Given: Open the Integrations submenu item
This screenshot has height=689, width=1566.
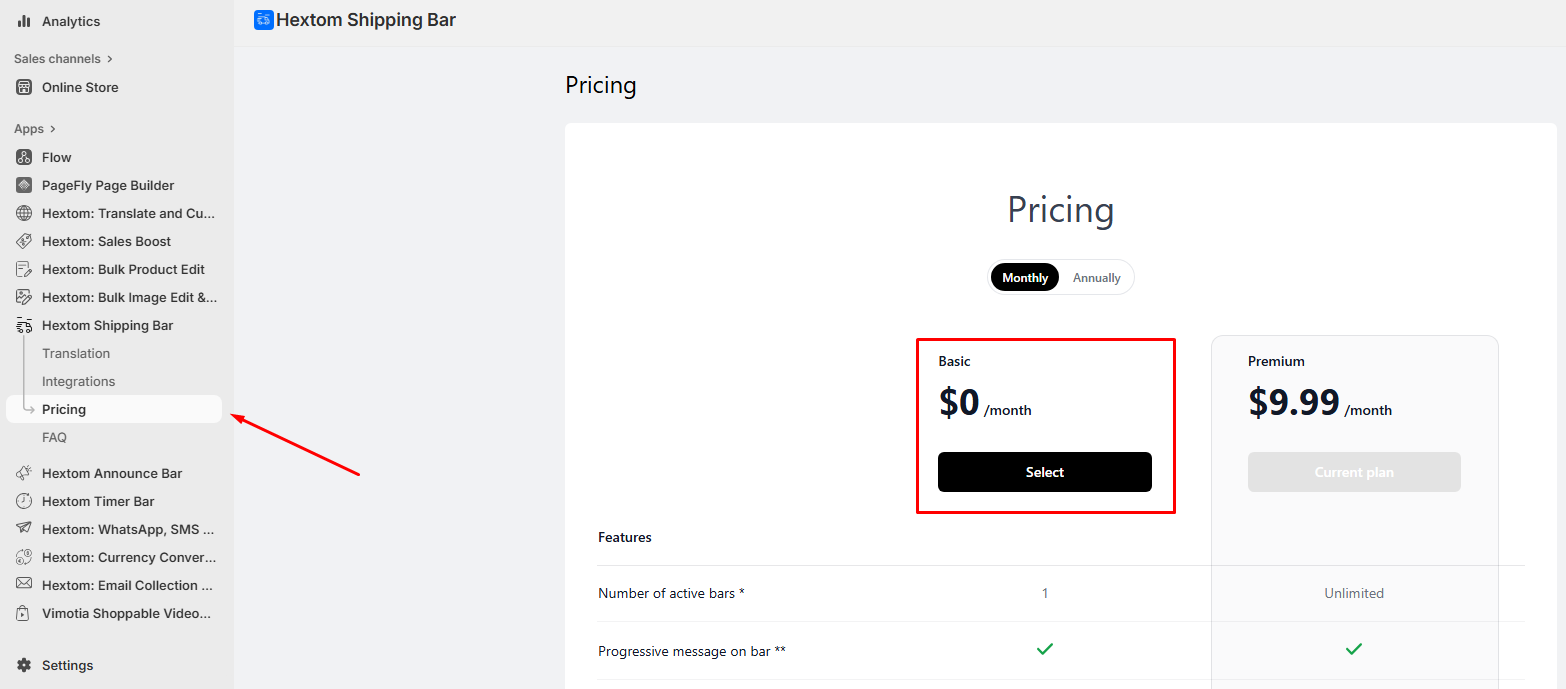Looking at the screenshot, I should click(x=78, y=381).
